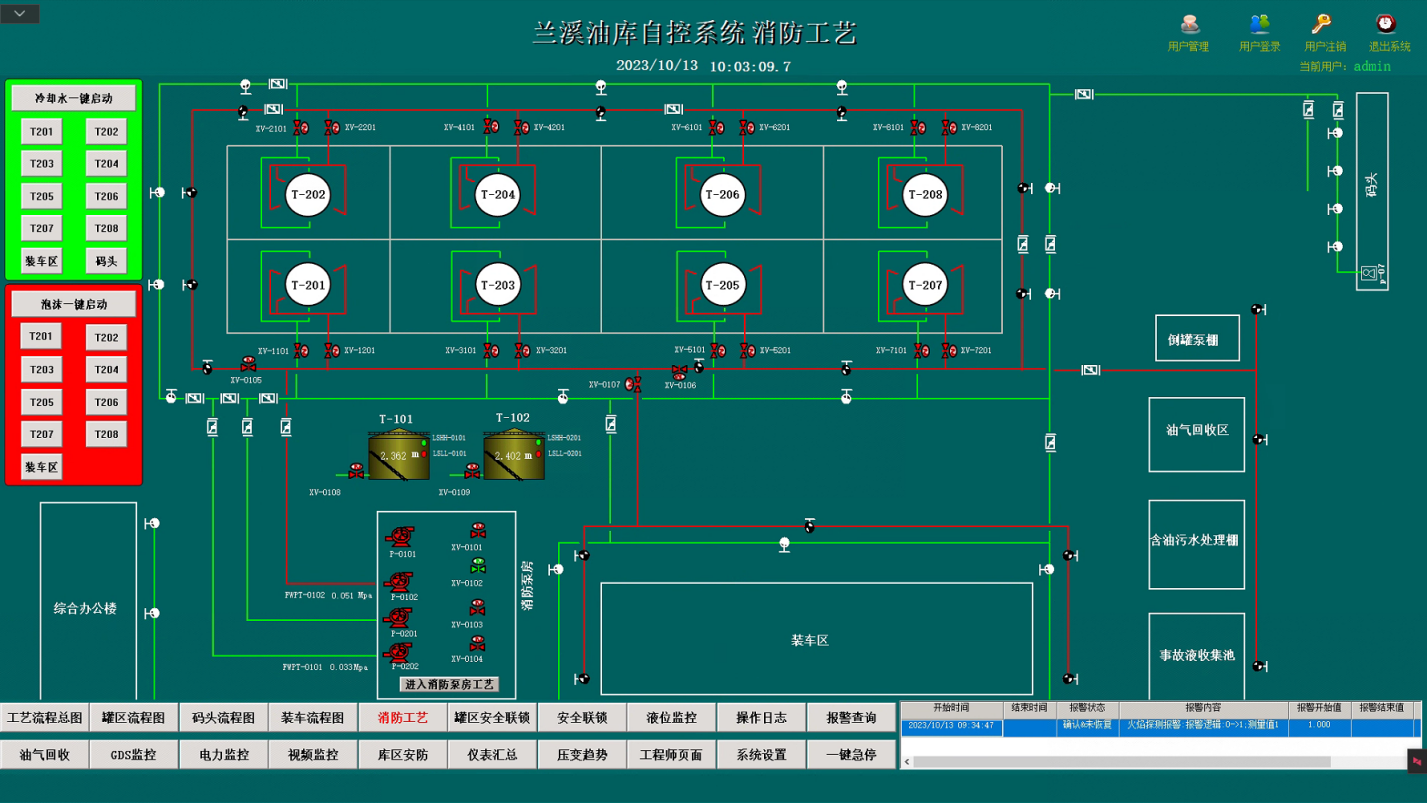The width and height of the screenshot is (1427, 803).
Task: Open the 液位监控 level monitoring tab
Action: click(671, 718)
